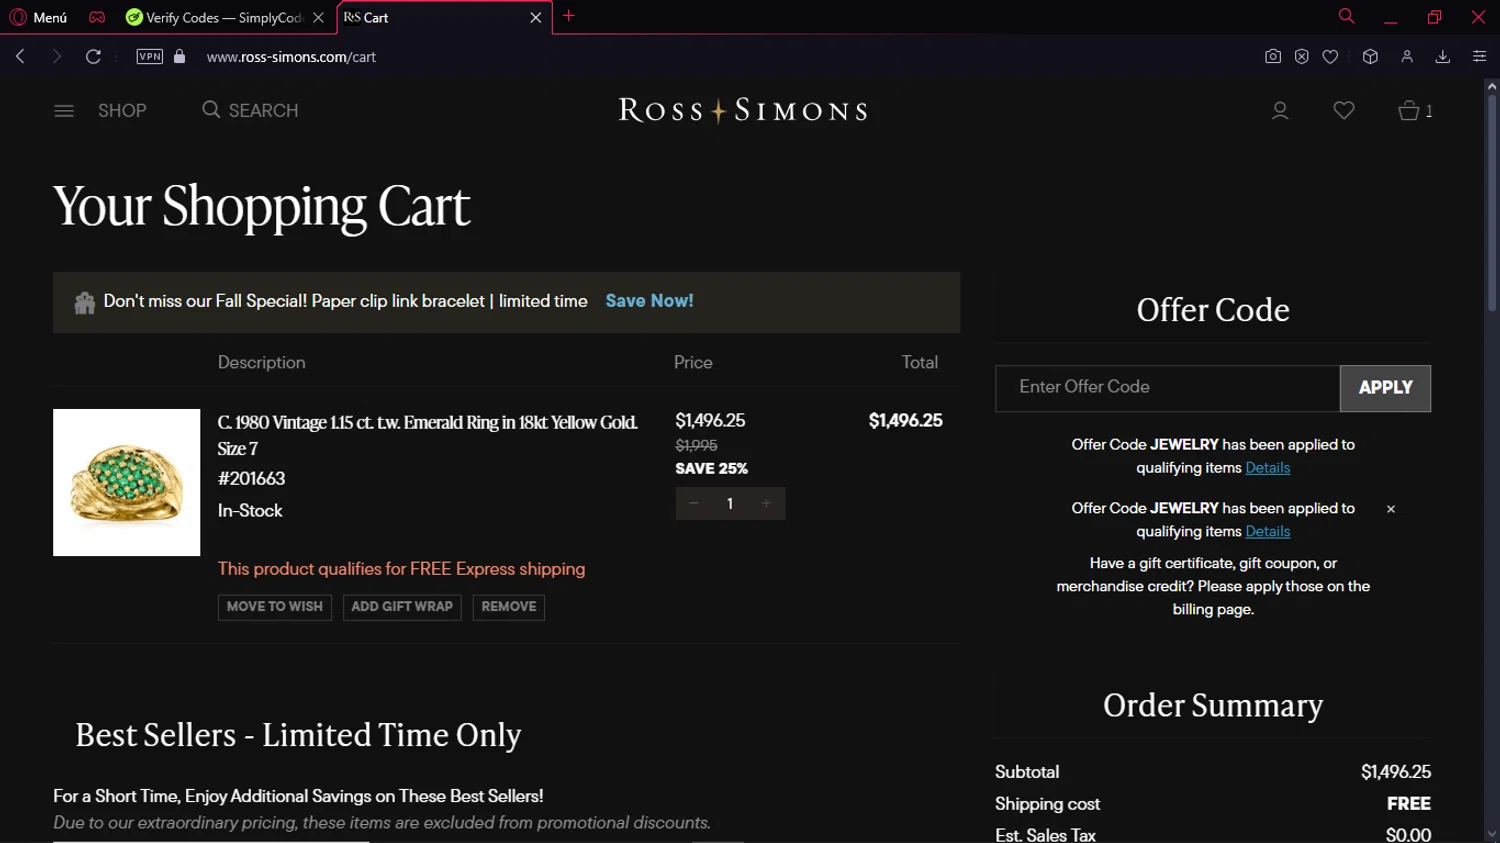
Task: Click the FREE shipping cost value
Action: point(1409,804)
